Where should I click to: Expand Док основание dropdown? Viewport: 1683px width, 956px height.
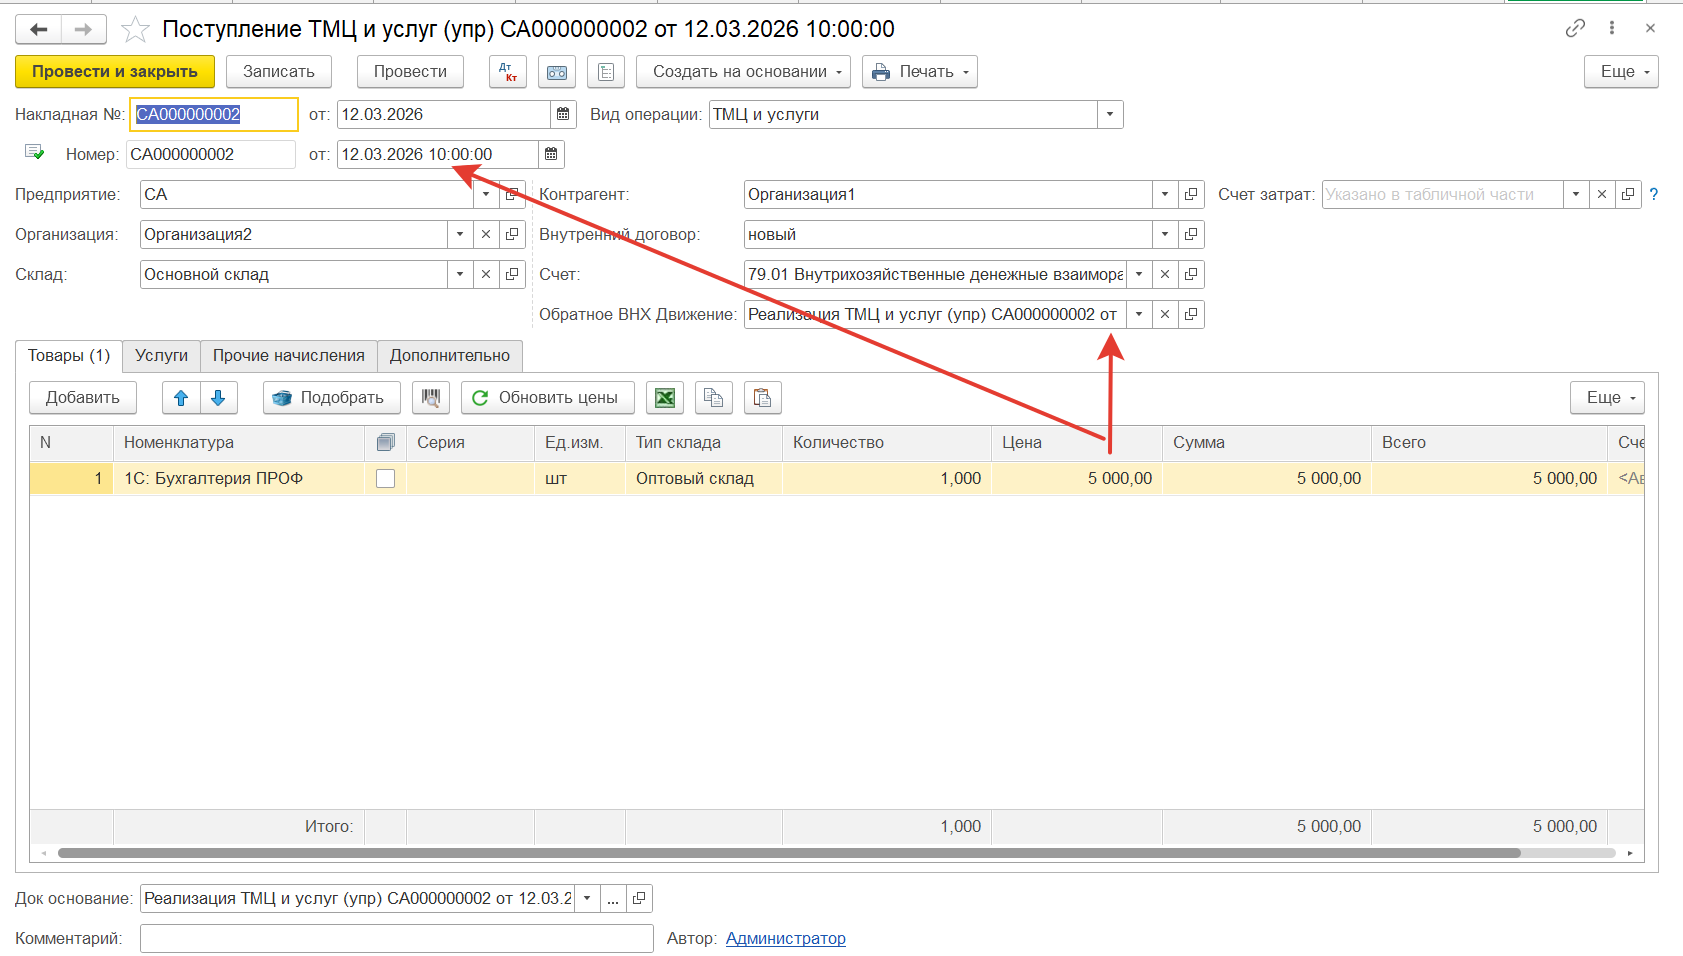(x=587, y=899)
